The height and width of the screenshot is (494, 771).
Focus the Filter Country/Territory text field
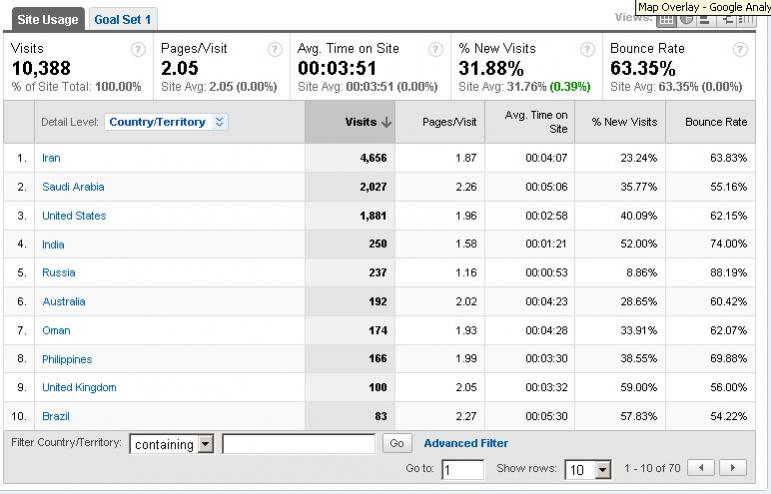pyautogui.click(x=299, y=444)
